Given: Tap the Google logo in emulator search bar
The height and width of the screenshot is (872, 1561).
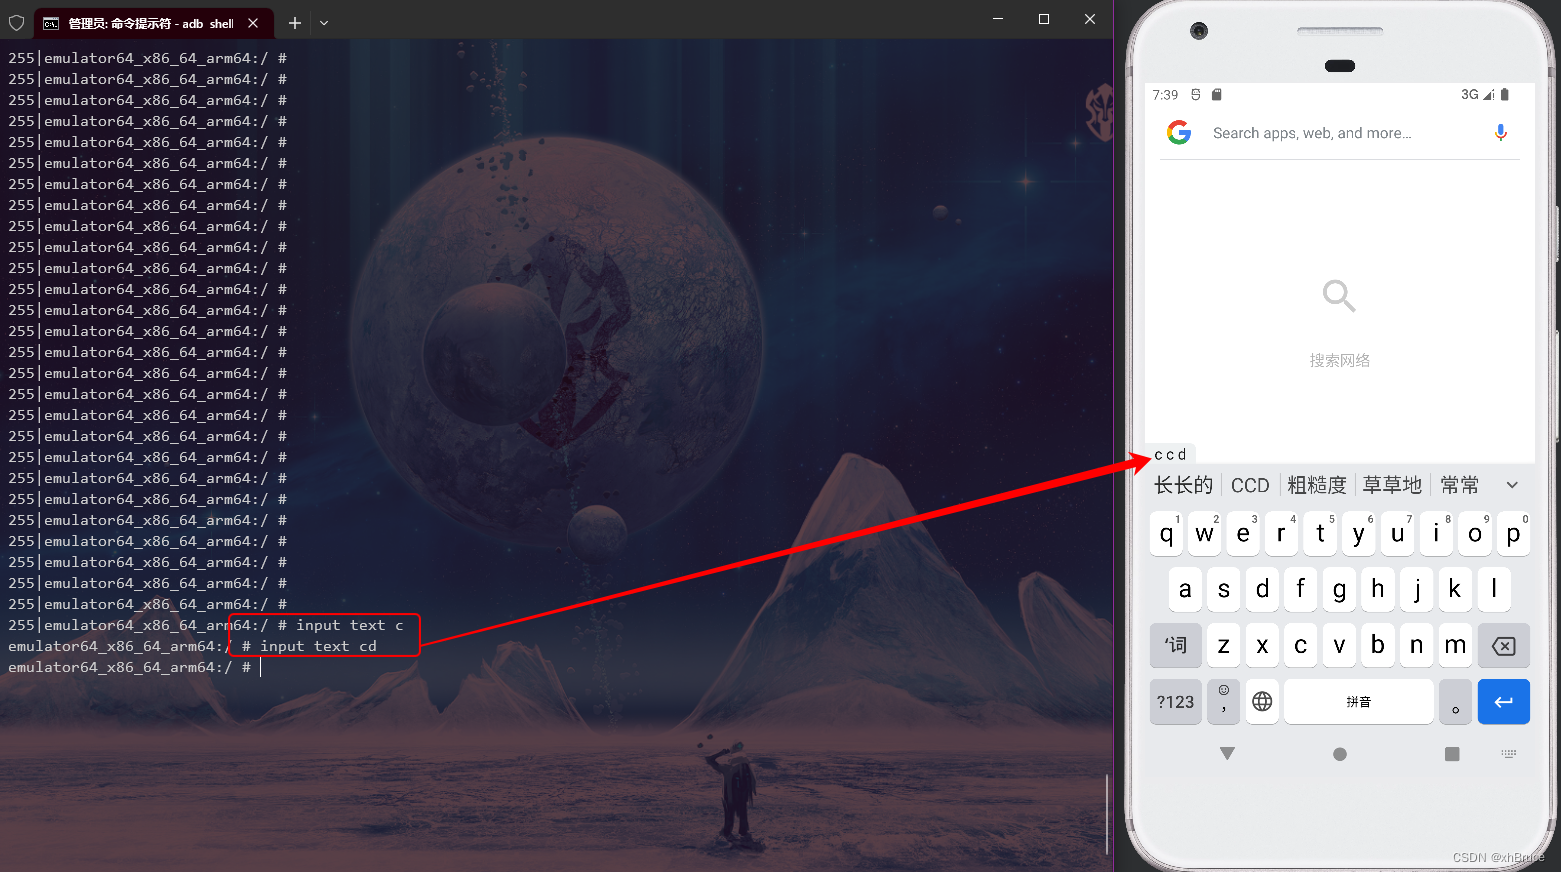Looking at the screenshot, I should click(x=1179, y=132).
